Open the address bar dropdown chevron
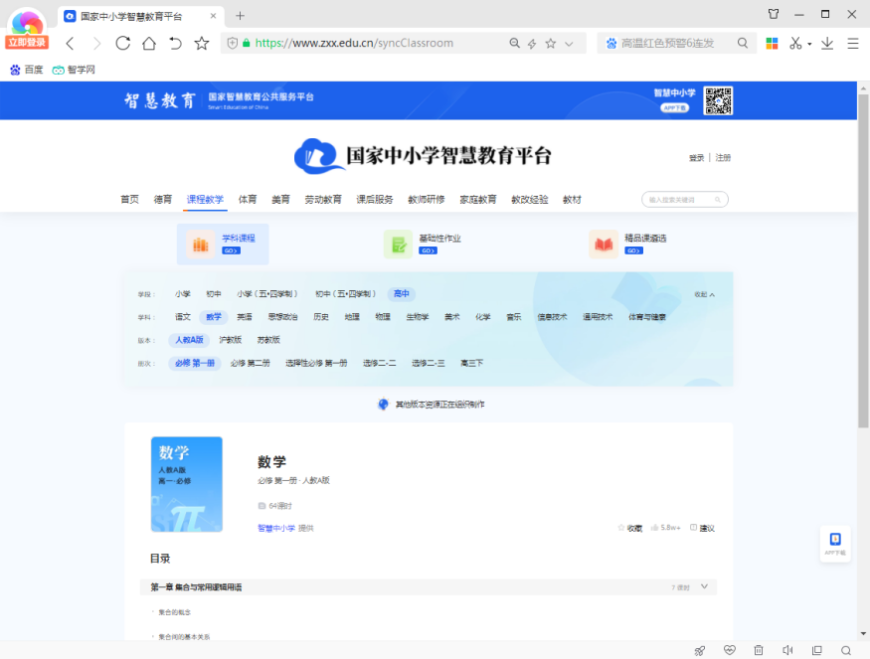Screen dimensions: 870x659 569,44
